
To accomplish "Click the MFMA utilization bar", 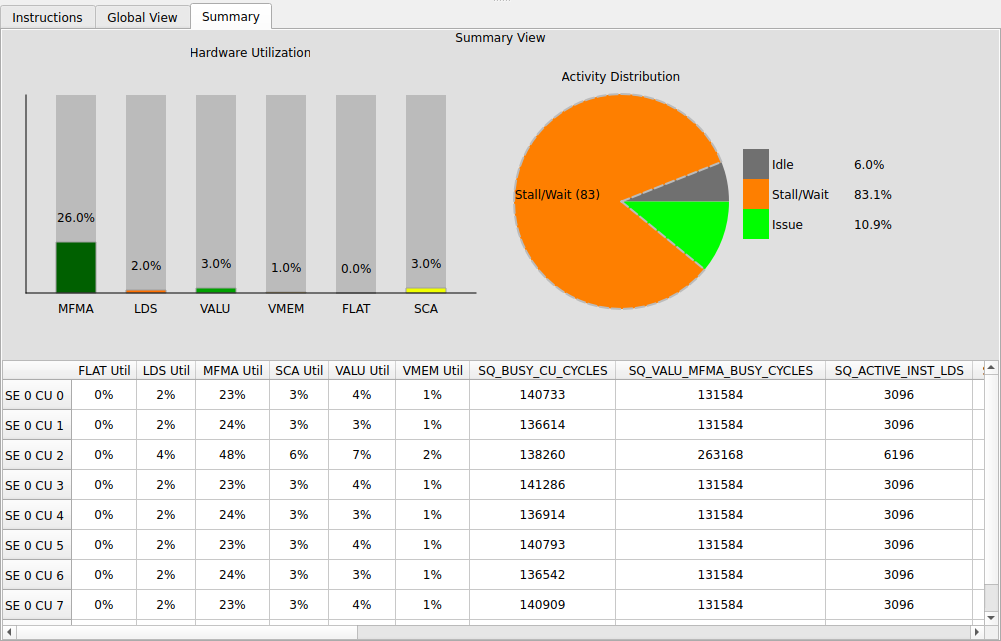I will 76,265.
